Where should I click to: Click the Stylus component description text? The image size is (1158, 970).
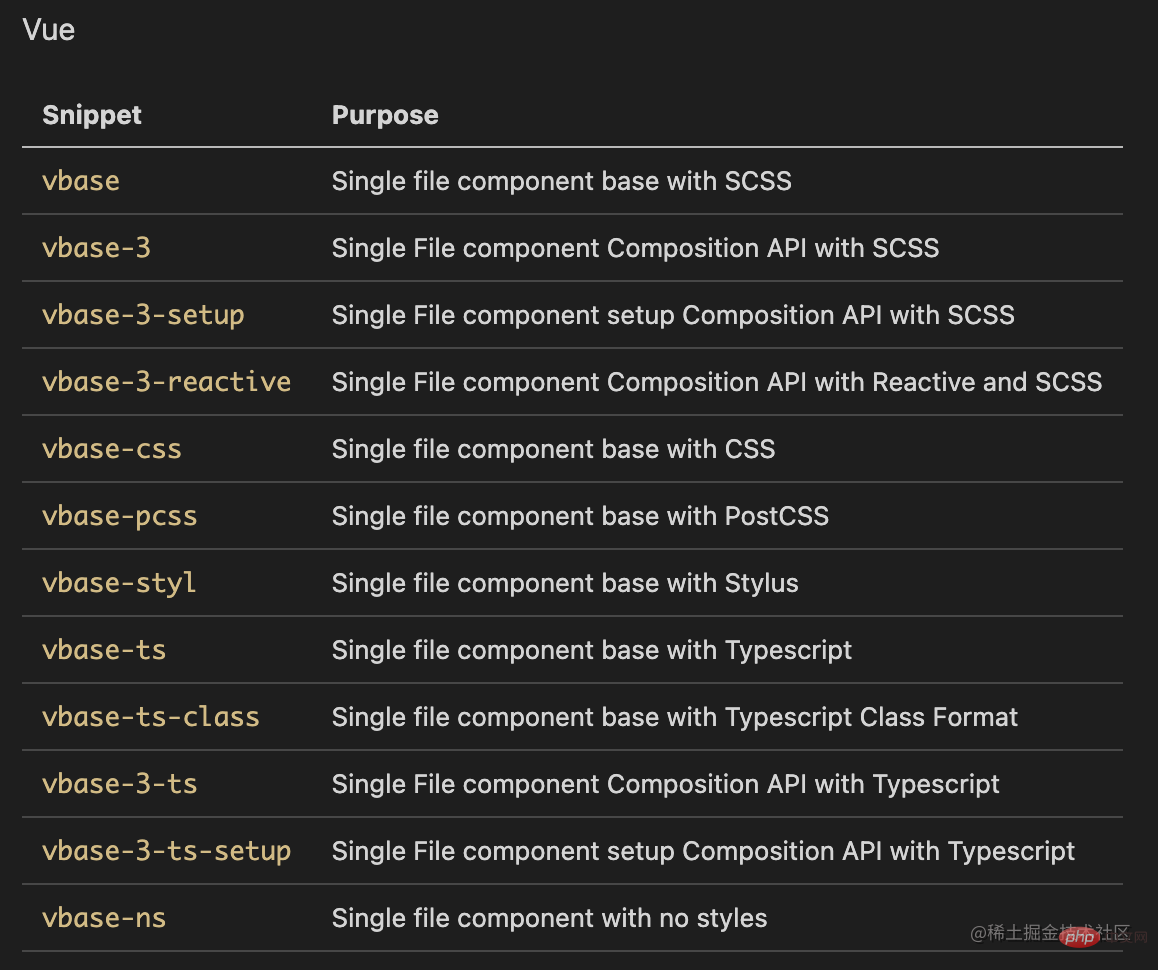coord(565,583)
